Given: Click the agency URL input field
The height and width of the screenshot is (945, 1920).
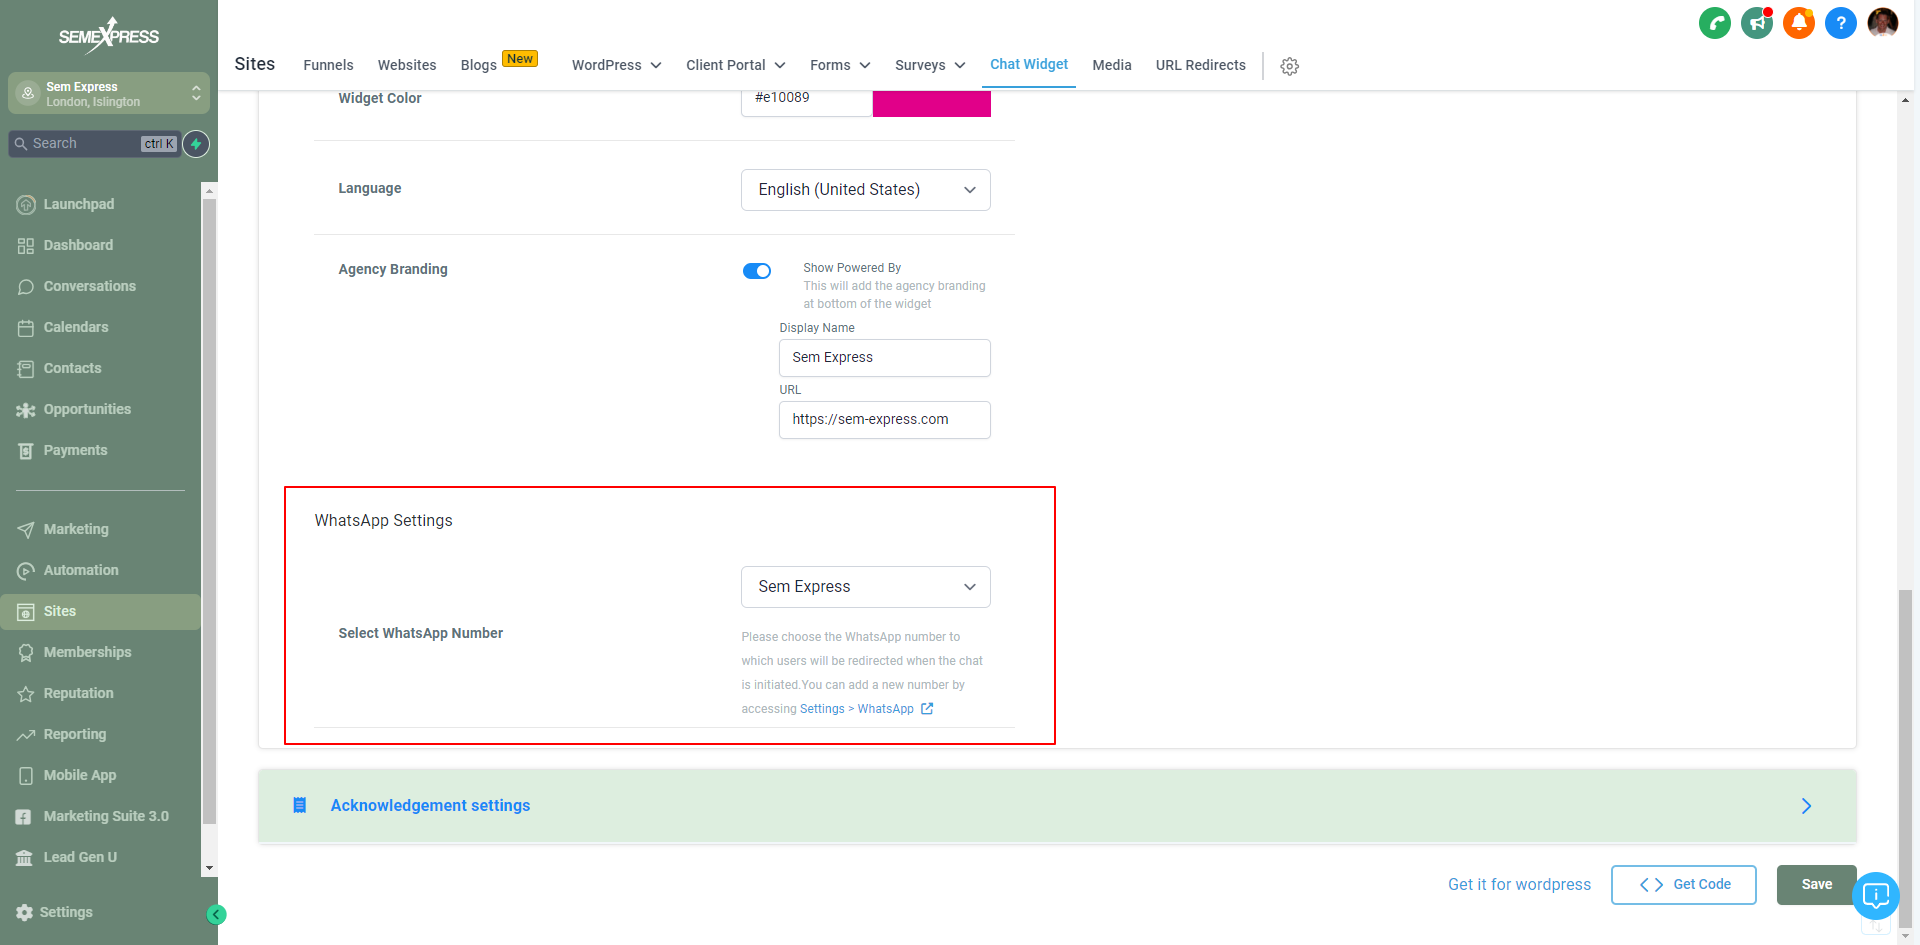Looking at the screenshot, I should (885, 420).
